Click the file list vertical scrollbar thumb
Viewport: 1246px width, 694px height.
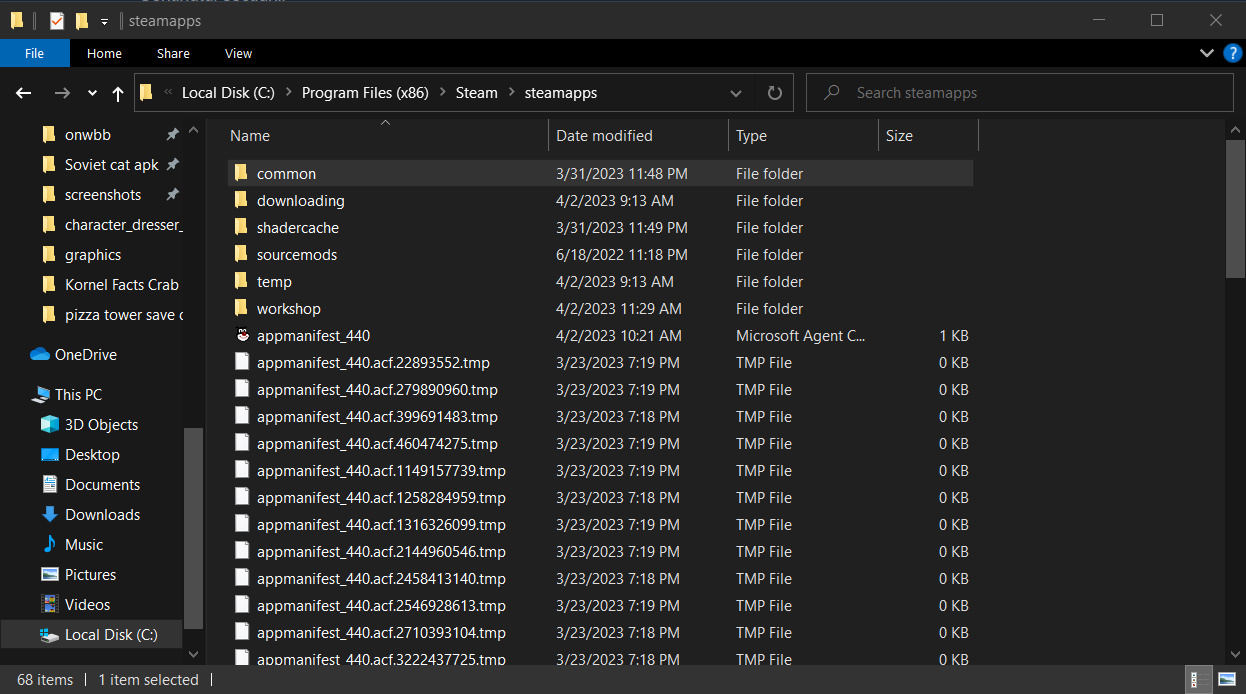pyautogui.click(x=1235, y=208)
